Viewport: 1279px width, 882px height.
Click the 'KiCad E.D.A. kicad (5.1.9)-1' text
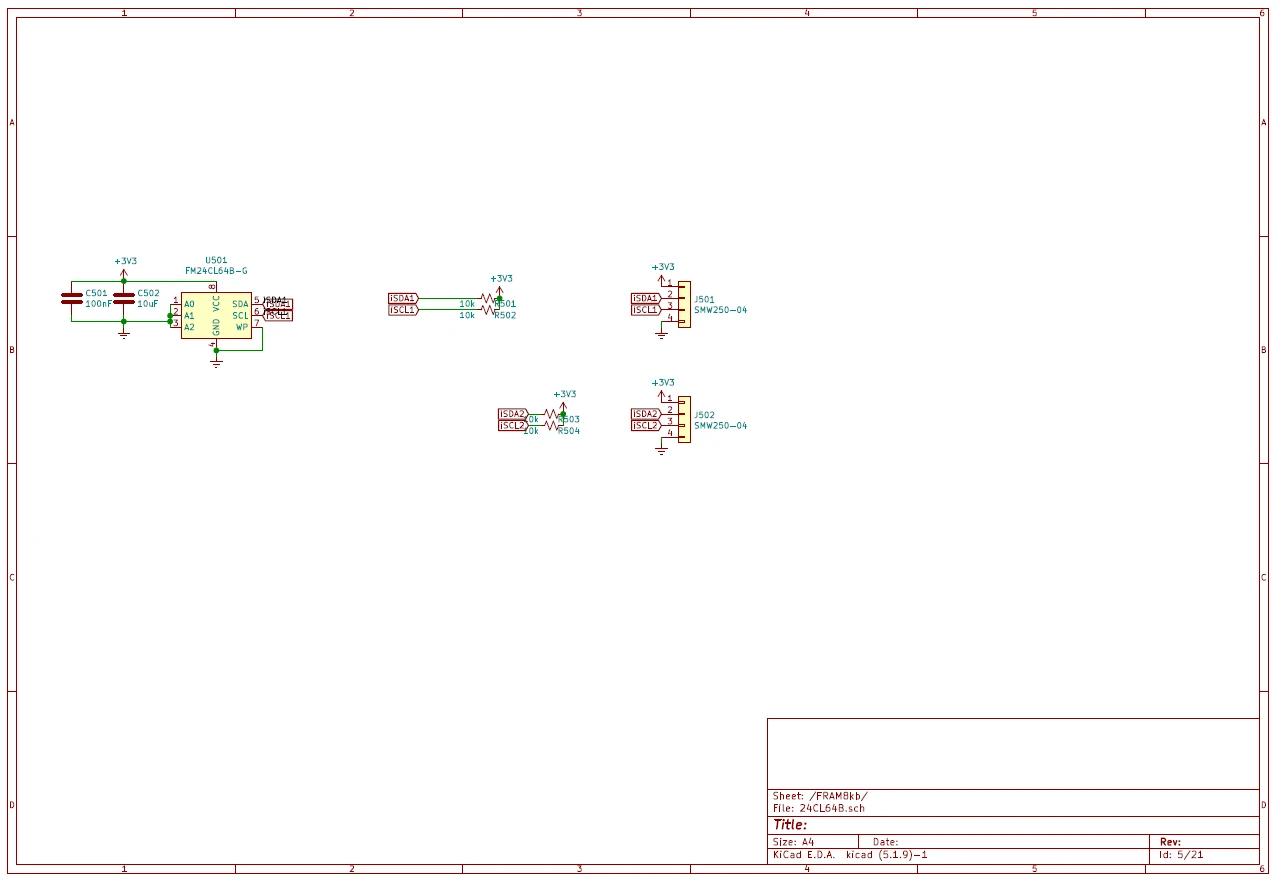[x=850, y=855]
